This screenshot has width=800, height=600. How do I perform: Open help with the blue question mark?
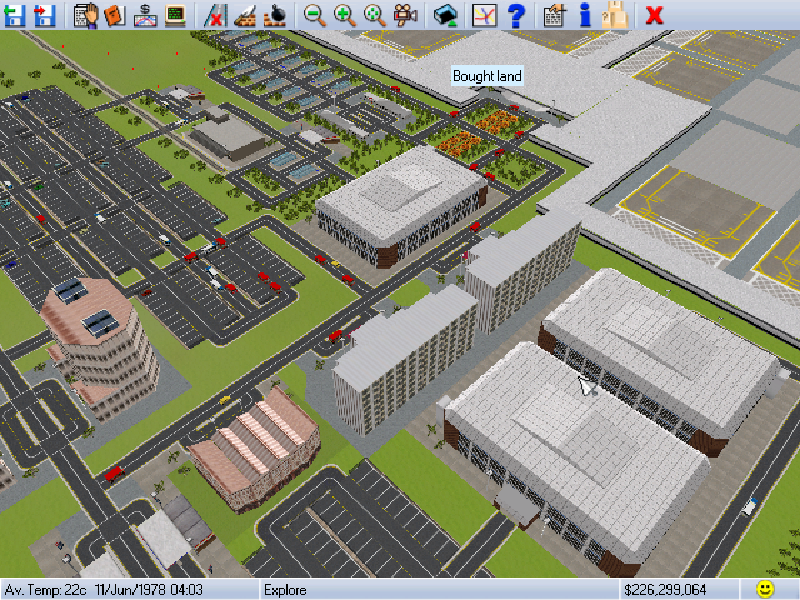[515, 14]
